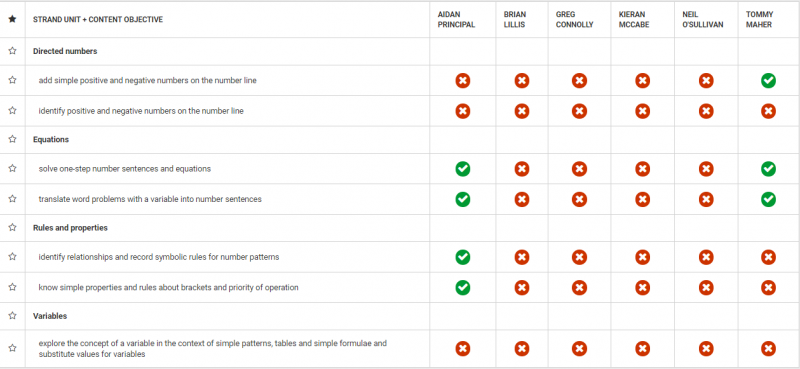This screenshot has height=369, width=800.
Task: Click the filled star in header row
Action: 12,19
